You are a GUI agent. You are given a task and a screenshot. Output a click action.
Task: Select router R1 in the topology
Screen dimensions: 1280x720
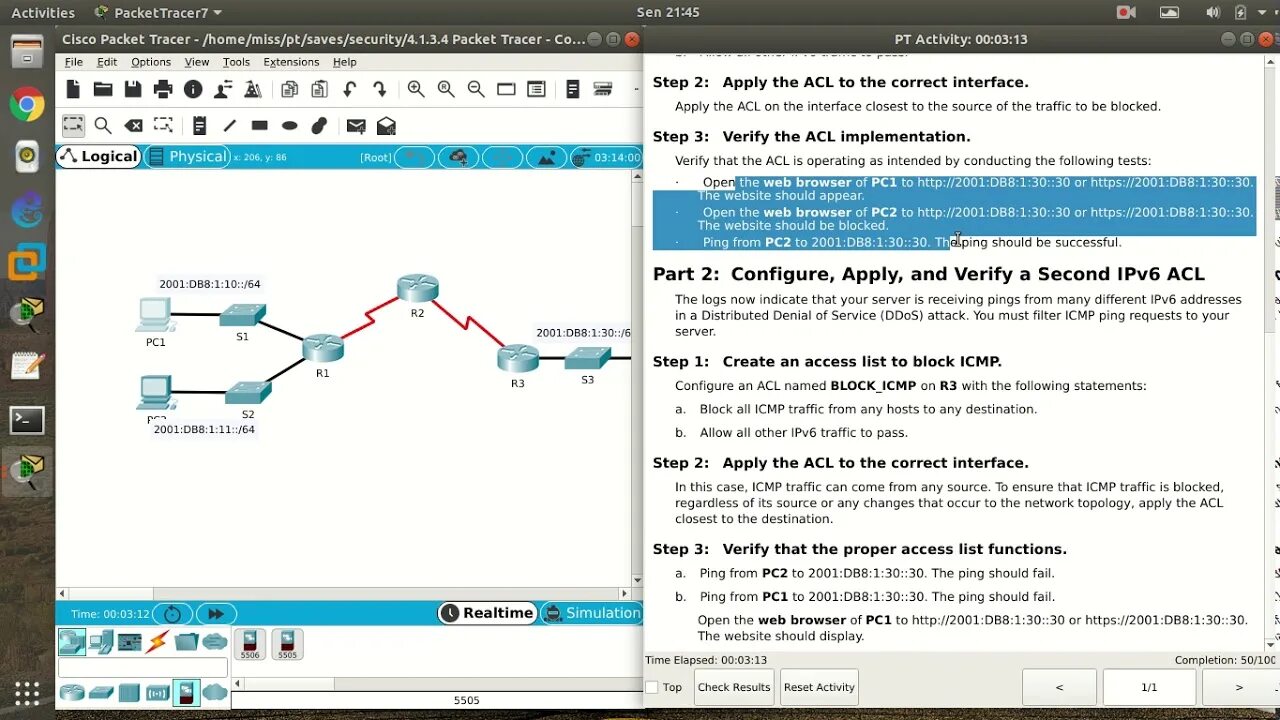pyautogui.click(x=323, y=349)
